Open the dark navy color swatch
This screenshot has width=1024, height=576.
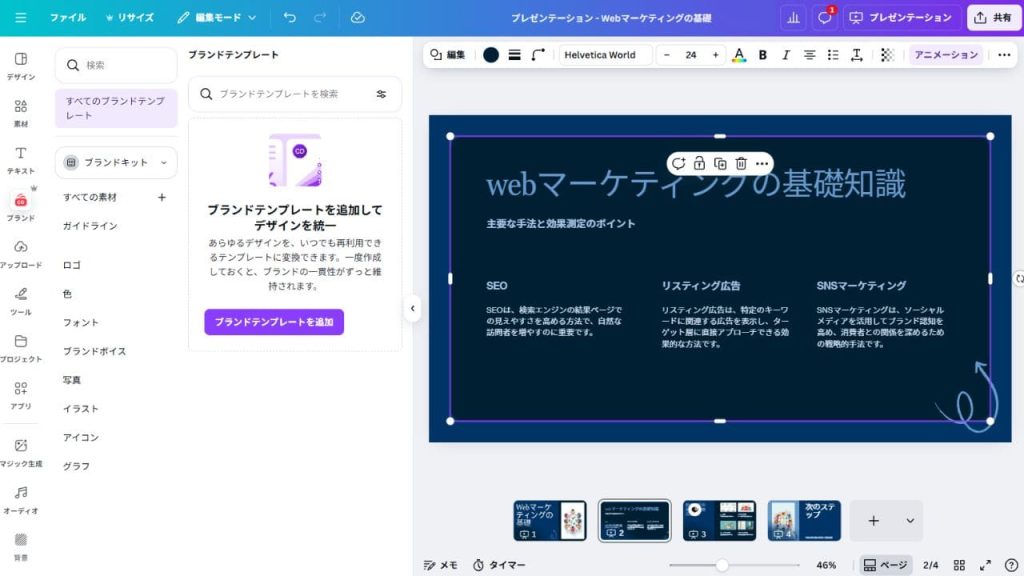[491, 55]
